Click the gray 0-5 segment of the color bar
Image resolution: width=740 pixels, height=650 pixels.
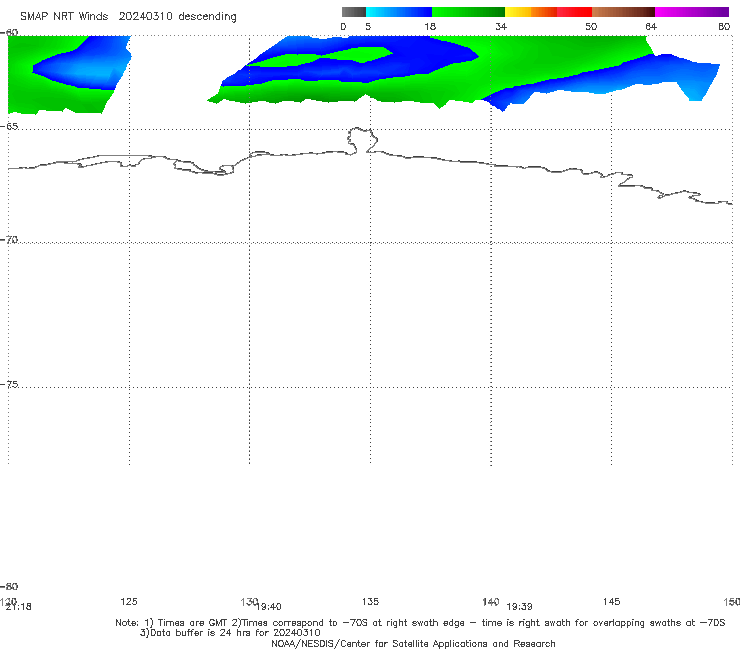(354, 12)
